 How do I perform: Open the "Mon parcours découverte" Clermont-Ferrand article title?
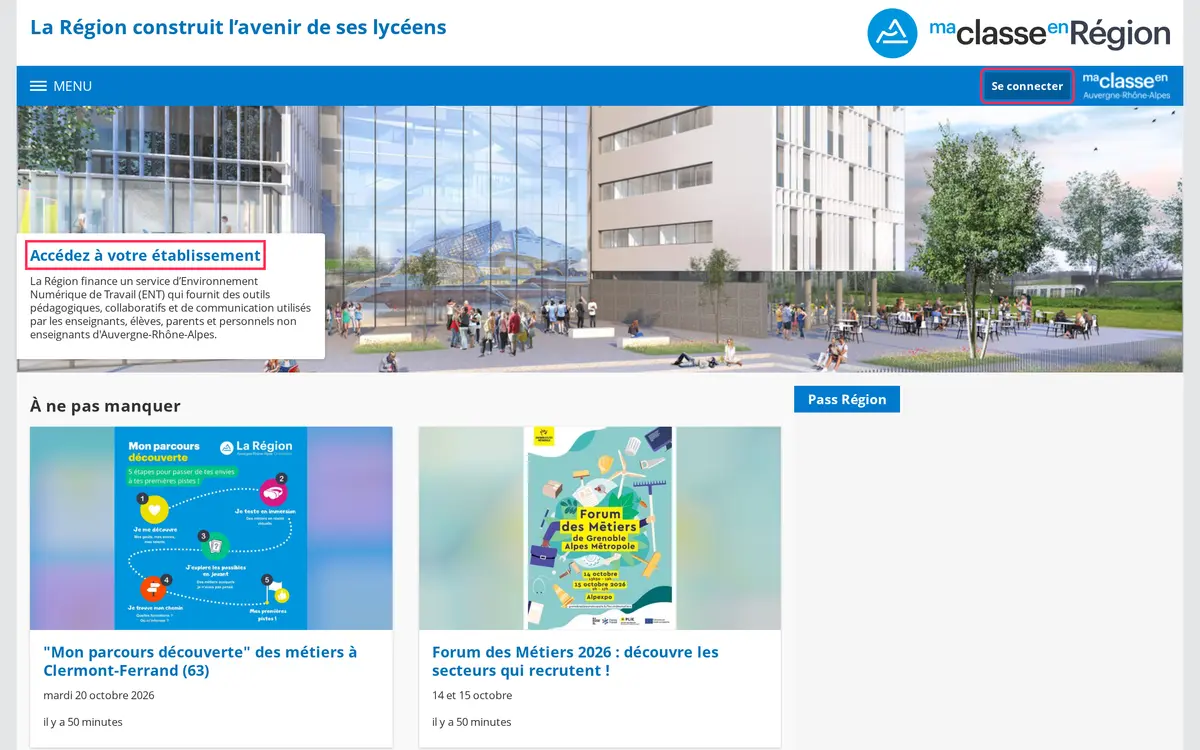(200, 661)
